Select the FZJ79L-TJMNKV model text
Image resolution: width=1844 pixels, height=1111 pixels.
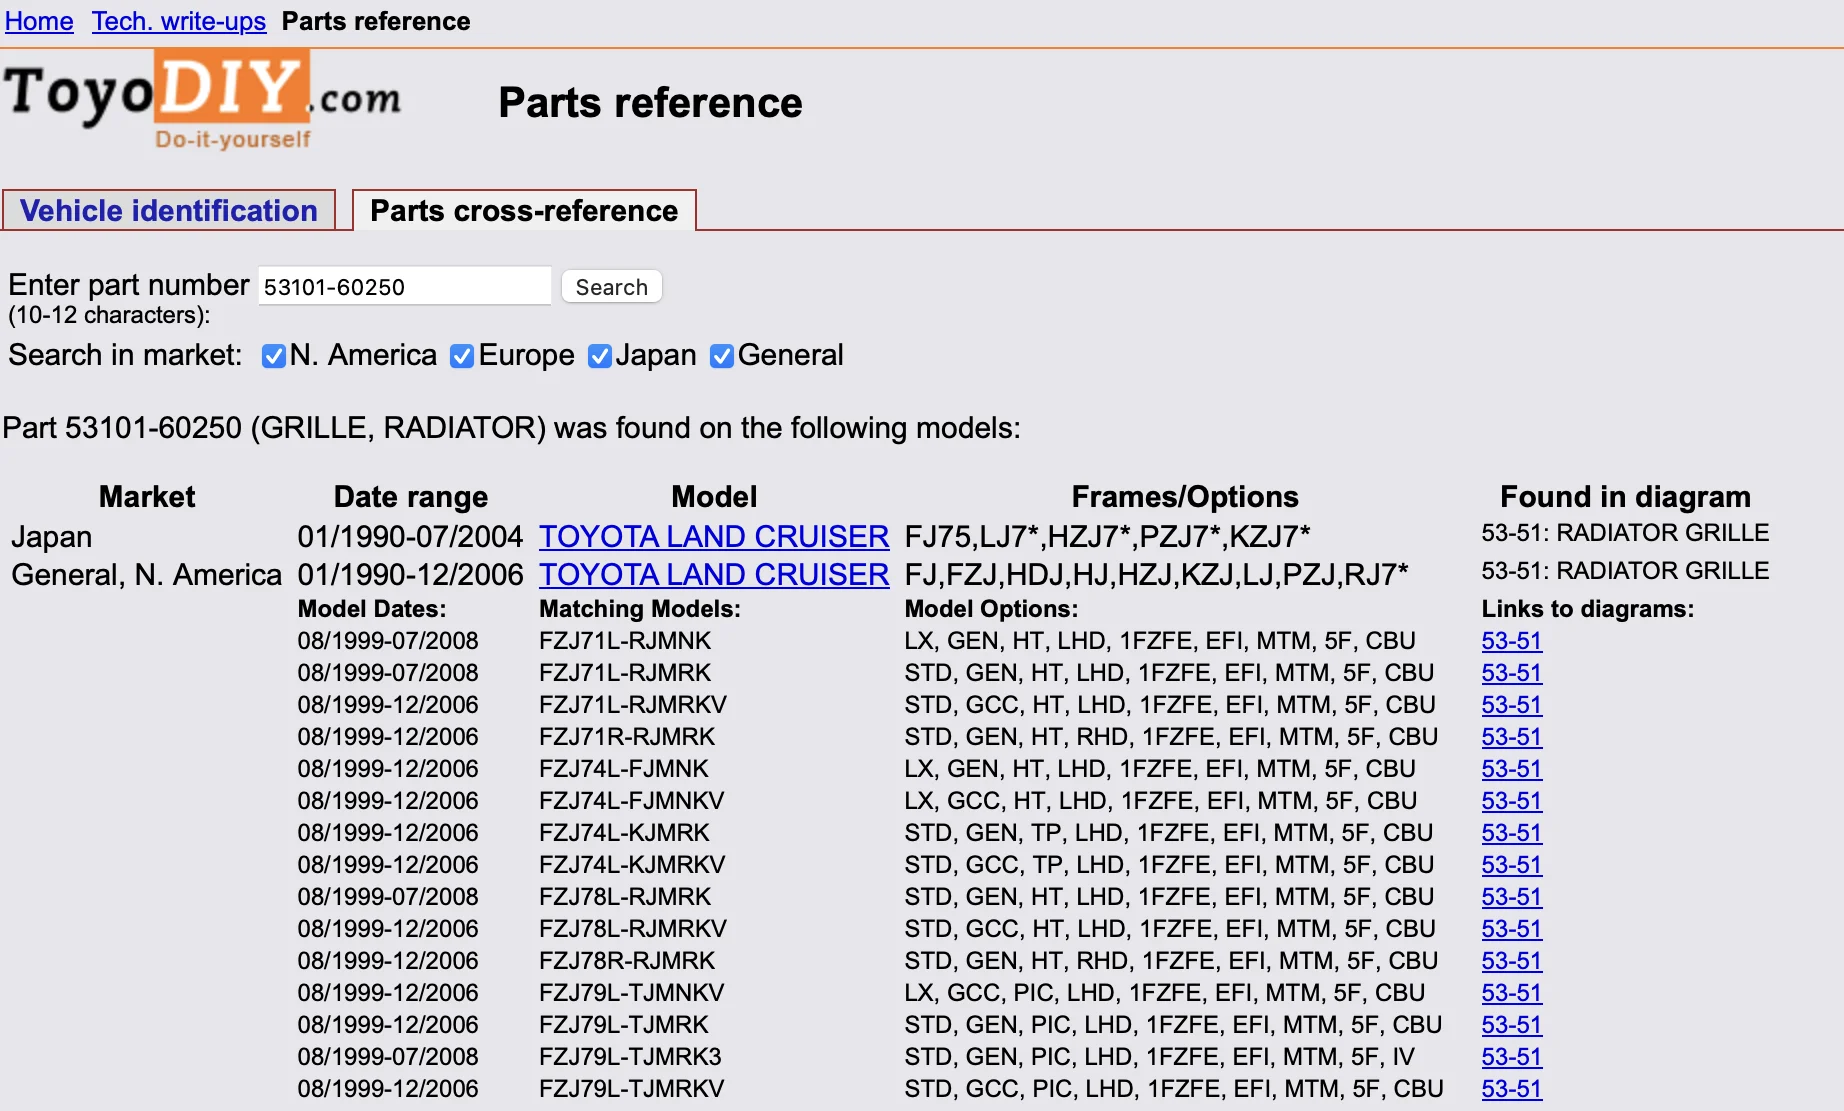coord(632,993)
